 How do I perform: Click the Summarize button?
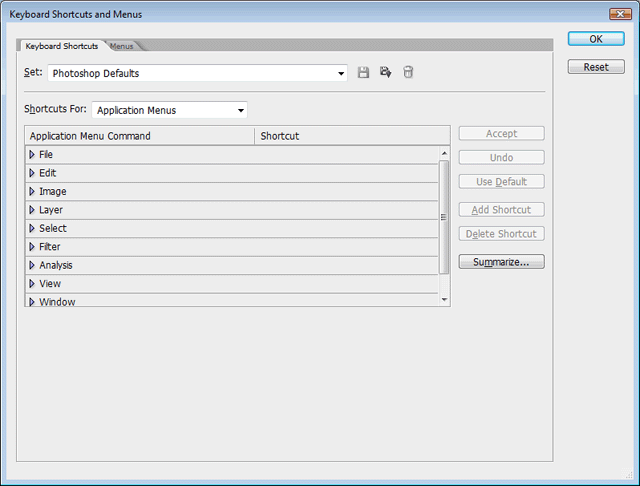(x=501, y=262)
